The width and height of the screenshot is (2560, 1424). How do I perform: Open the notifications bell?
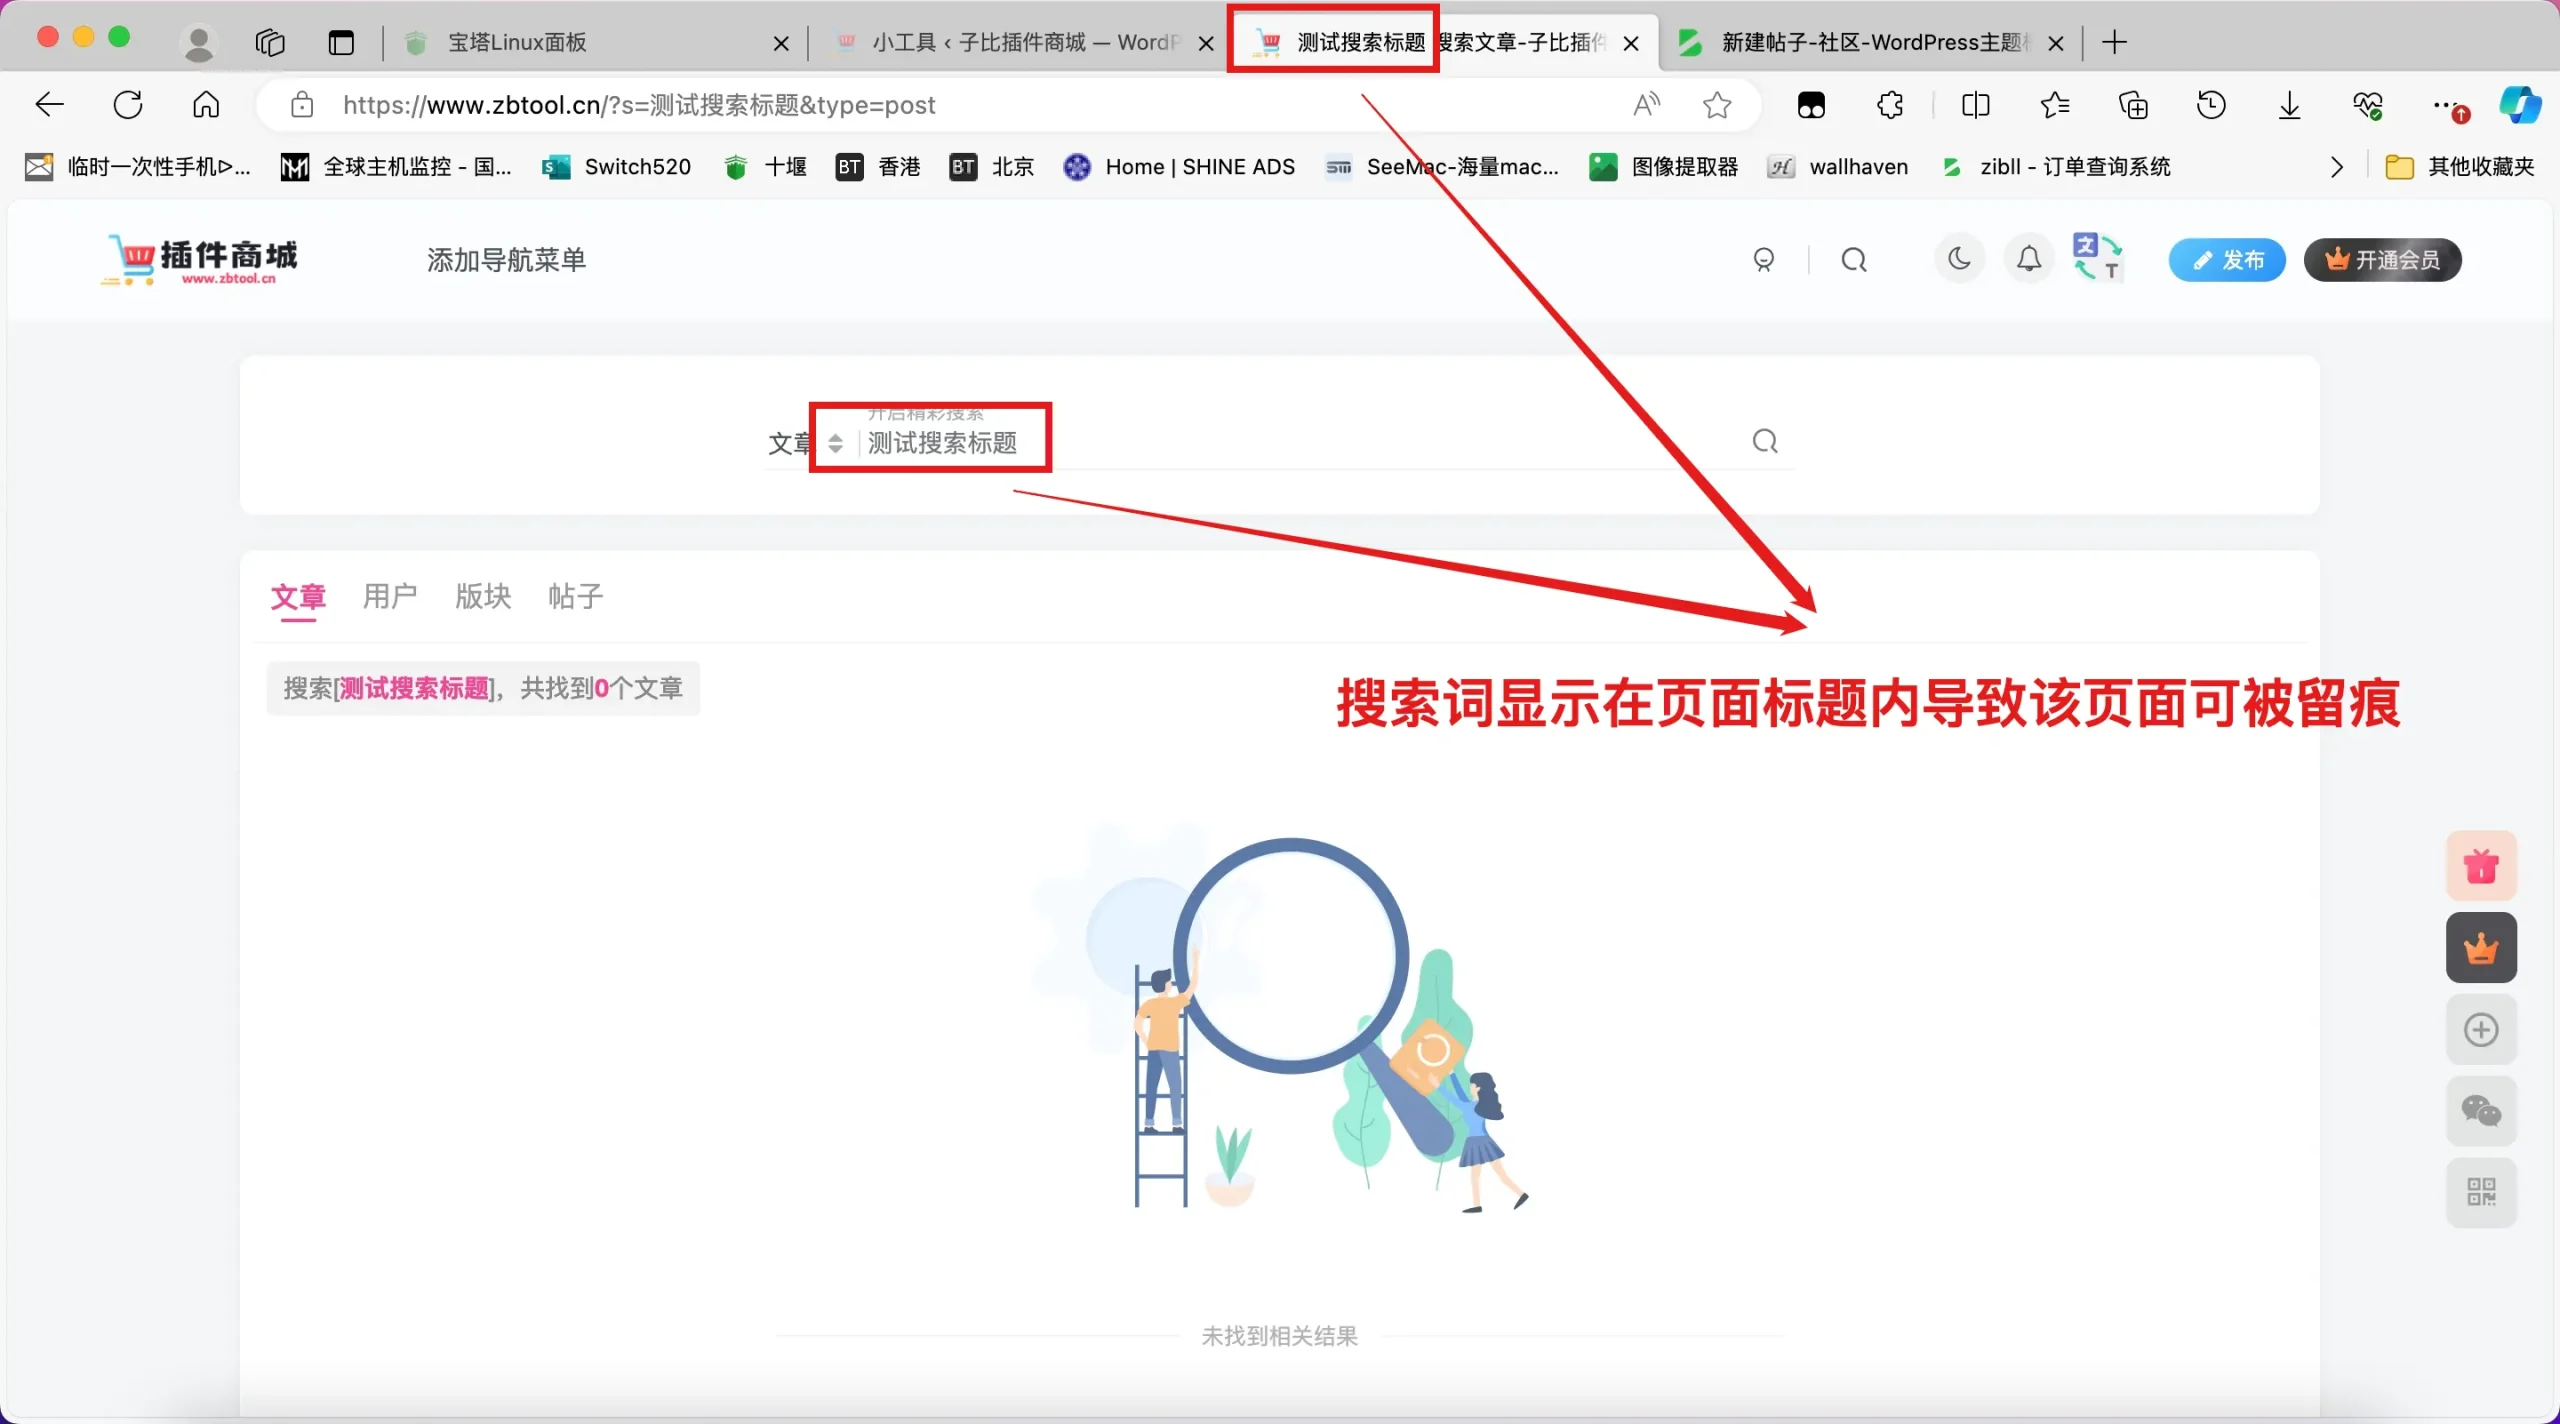pyautogui.click(x=2028, y=260)
